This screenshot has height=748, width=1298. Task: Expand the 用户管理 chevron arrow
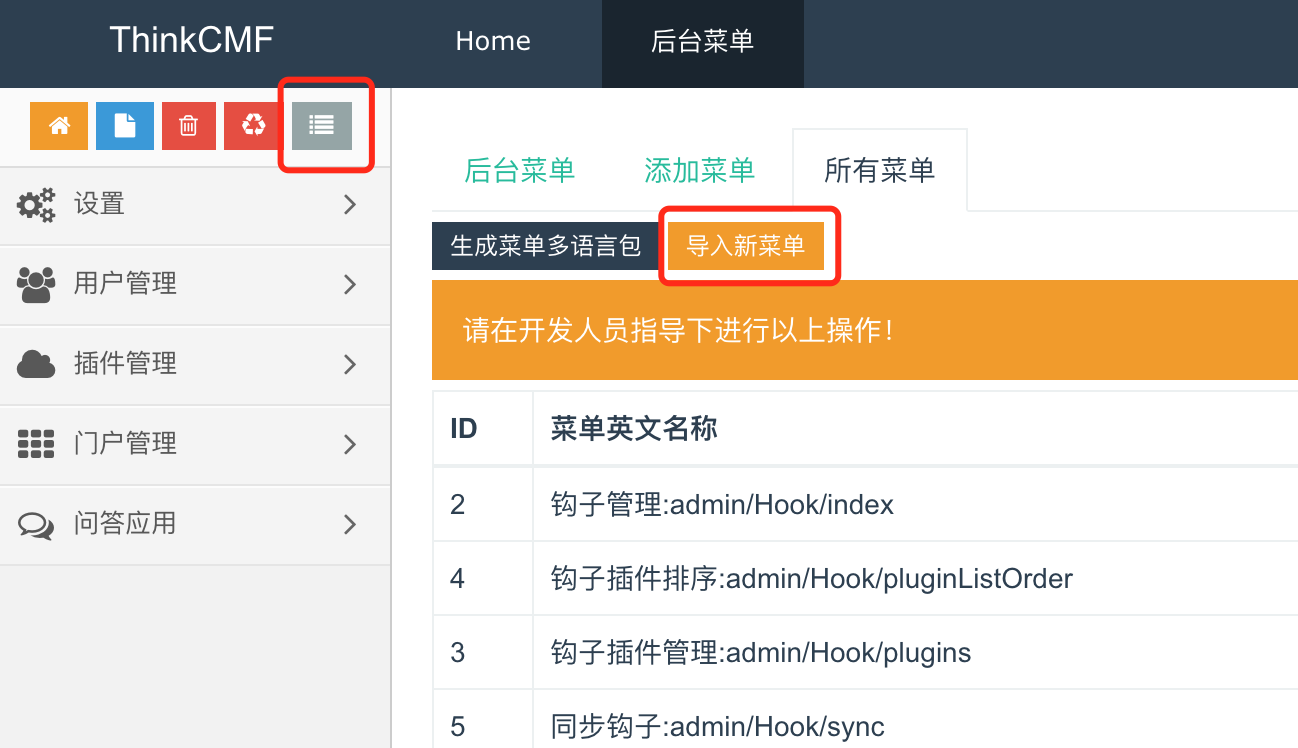pos(350,285)
